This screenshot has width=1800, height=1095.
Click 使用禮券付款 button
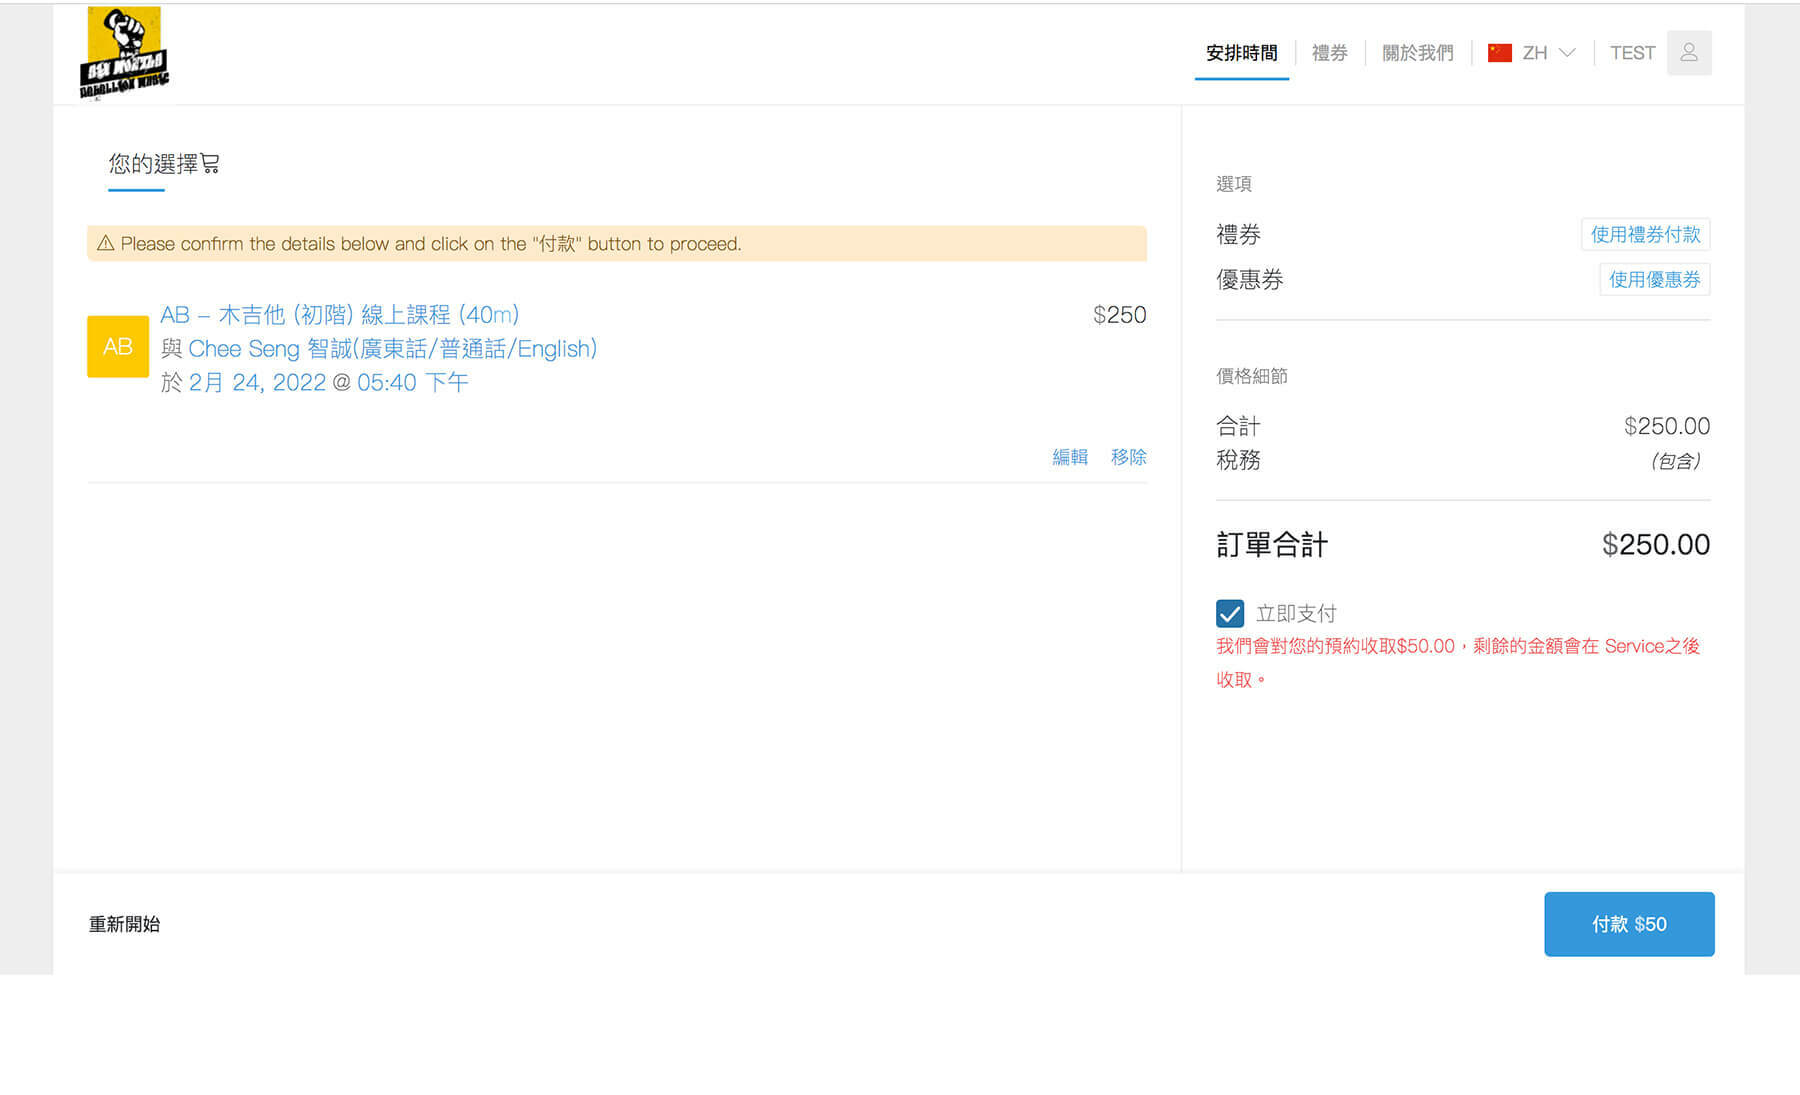[1645, 234]
